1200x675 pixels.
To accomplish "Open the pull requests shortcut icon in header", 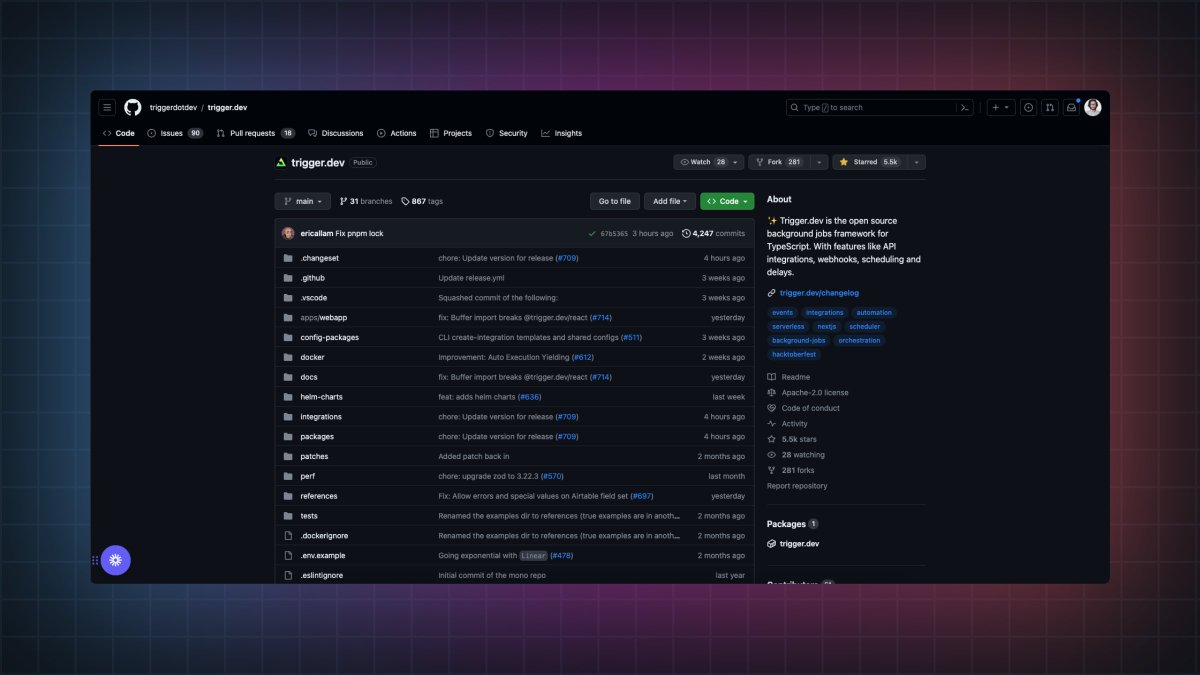I will tap(1050, 107).
